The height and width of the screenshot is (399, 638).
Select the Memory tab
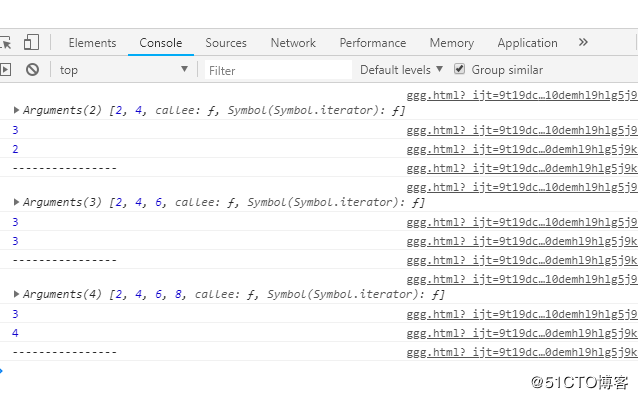coord(452,43)
